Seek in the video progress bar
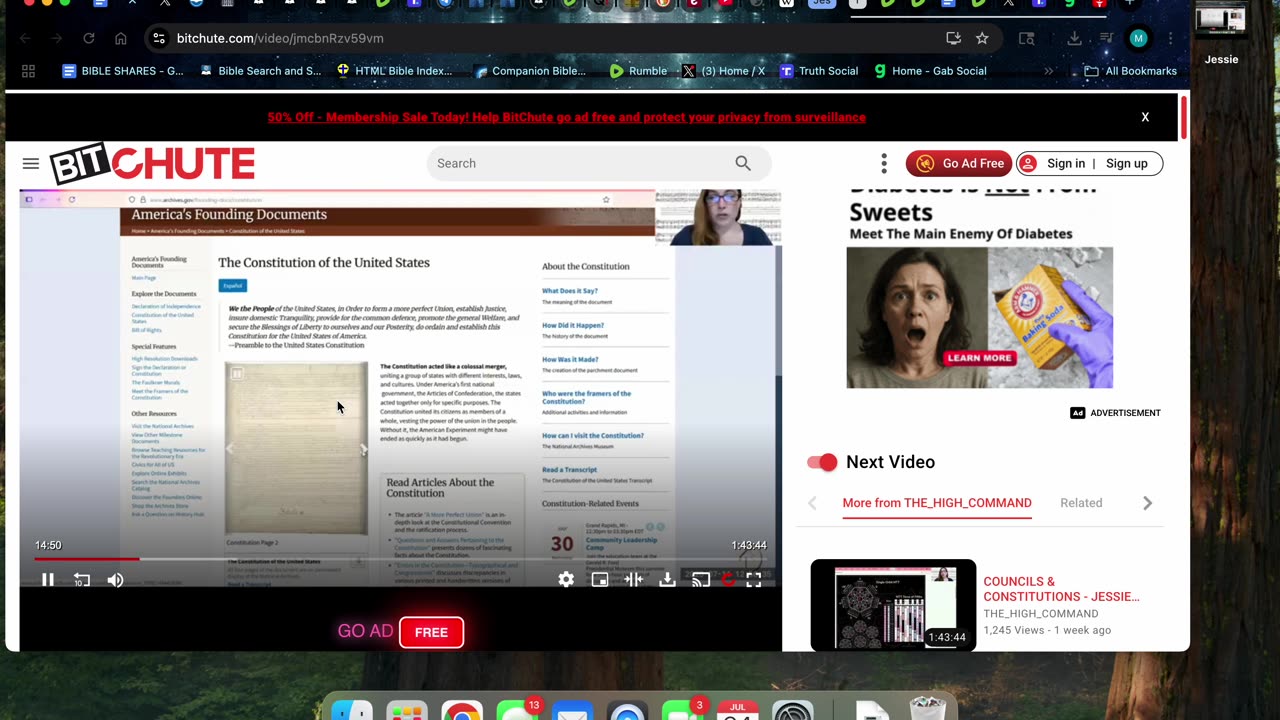Image resolution: width=1280 pixels, height=720 pixels. coord(401,559)
